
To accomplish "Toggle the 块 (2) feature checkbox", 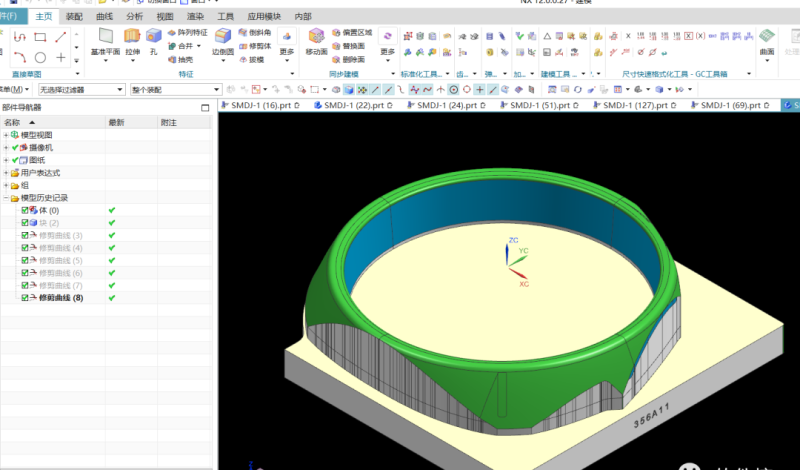I will click(x=25, y=223).
